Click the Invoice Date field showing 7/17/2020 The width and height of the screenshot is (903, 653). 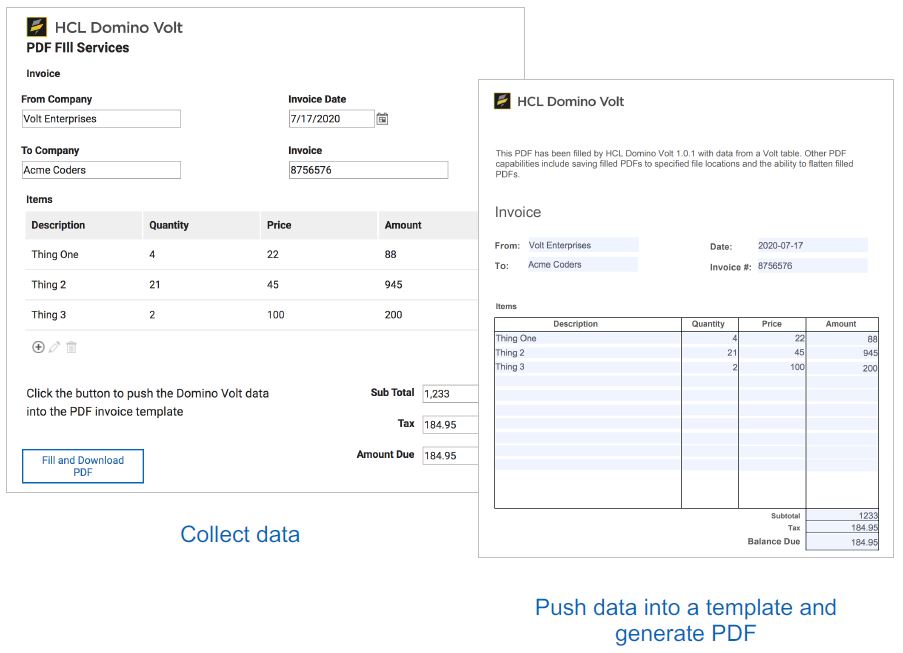click(332, 119)
